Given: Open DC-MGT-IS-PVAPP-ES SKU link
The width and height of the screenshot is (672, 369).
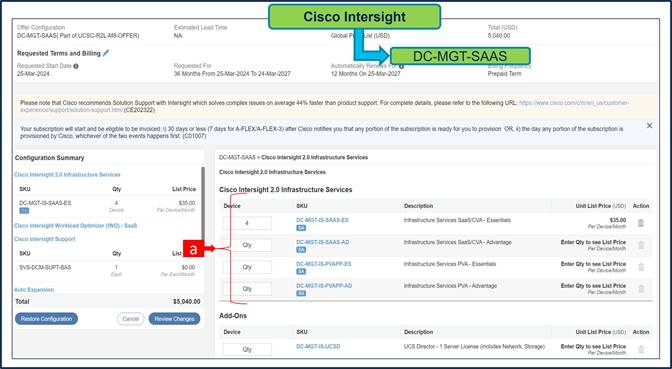Looking at the screenshot, I should coord(324,264).
